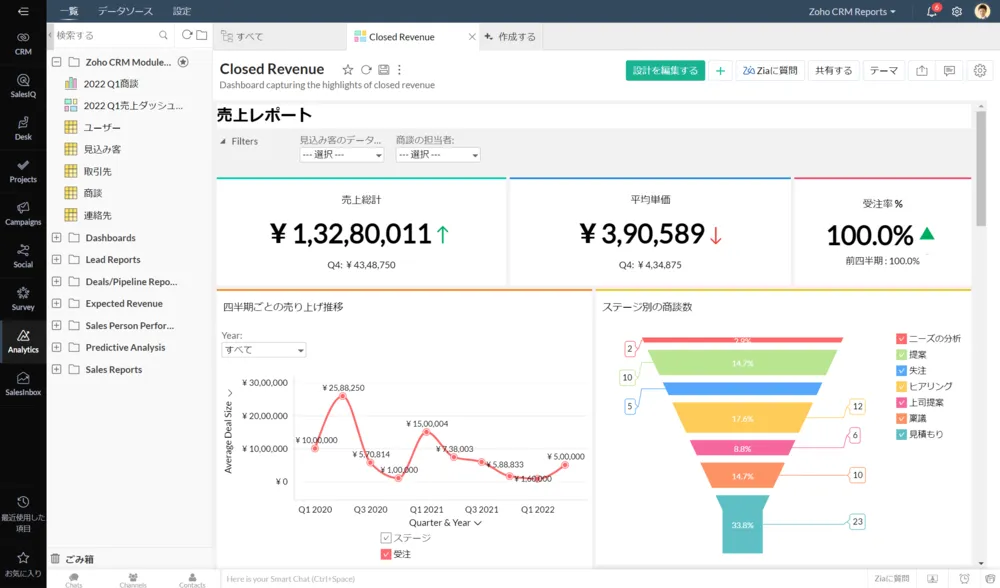The image size is (1000, 588).
Task: Open Projects in the sidebar
Action: tap(23, 171)
